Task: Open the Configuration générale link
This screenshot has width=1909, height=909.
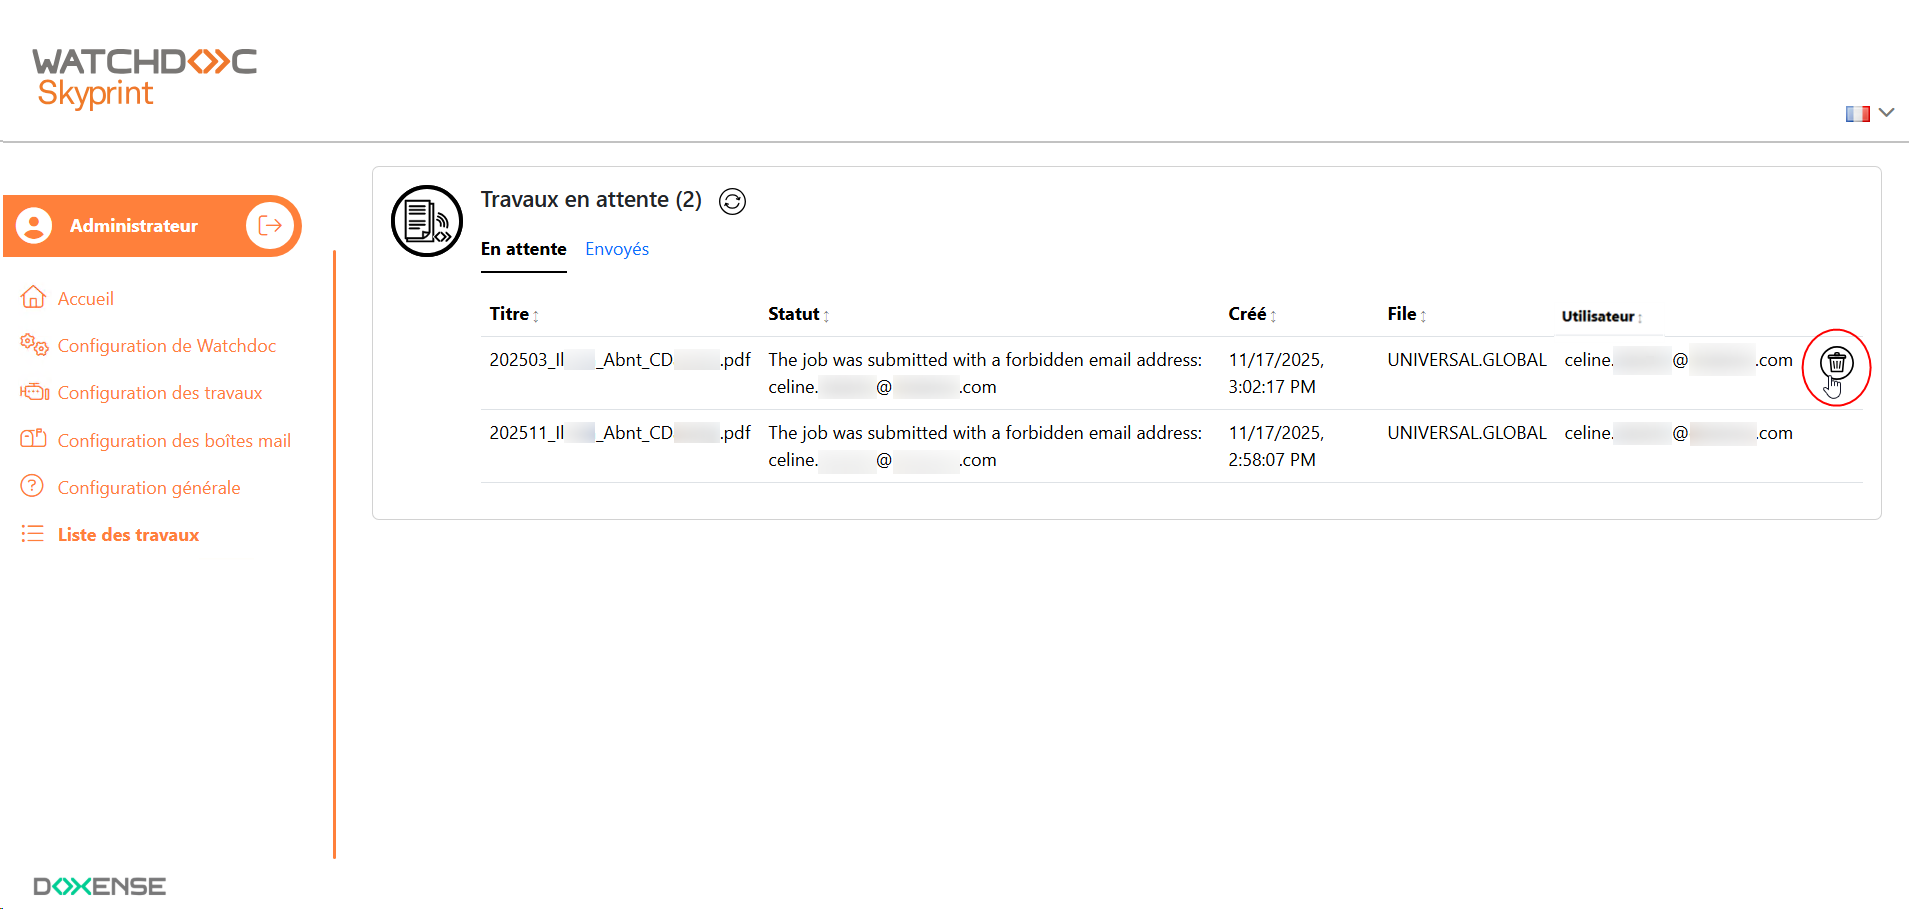Action: coord(149,488)
